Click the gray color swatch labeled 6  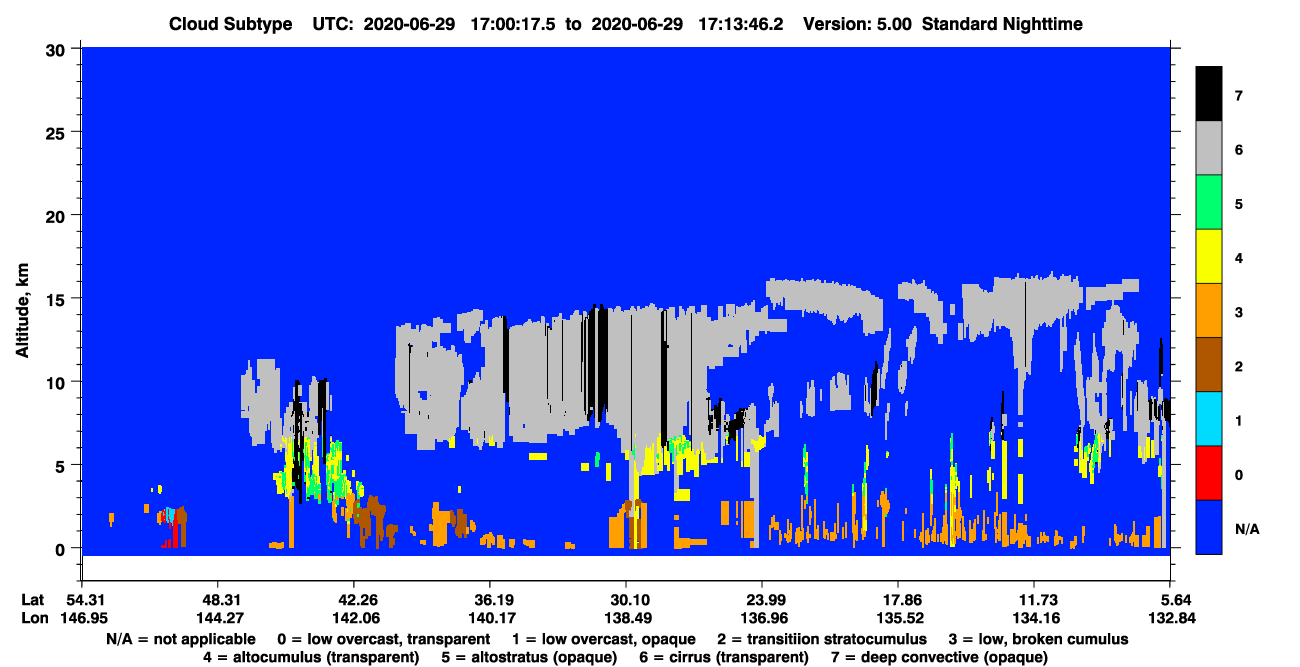1209,149
